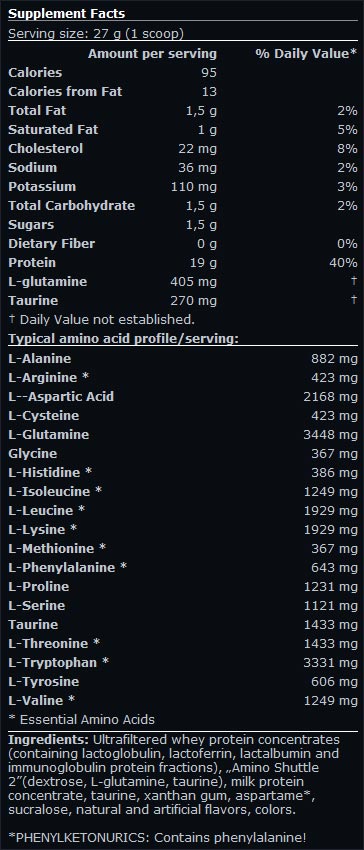Click the Supplement Facts heading
Viewport: 364px width, 850px height.
[66, 14]
